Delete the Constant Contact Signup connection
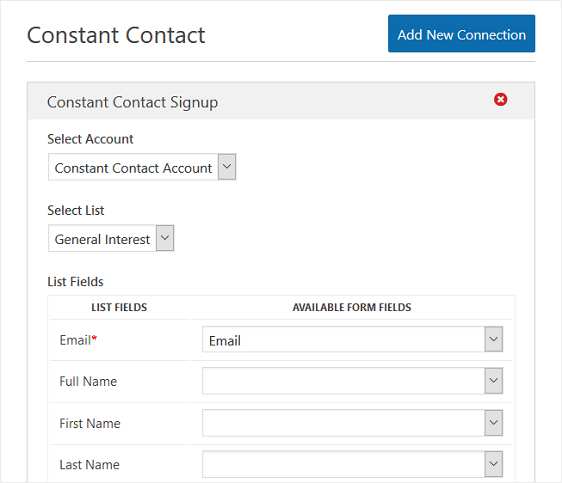 pyautogui.click(x=500, y=99)
